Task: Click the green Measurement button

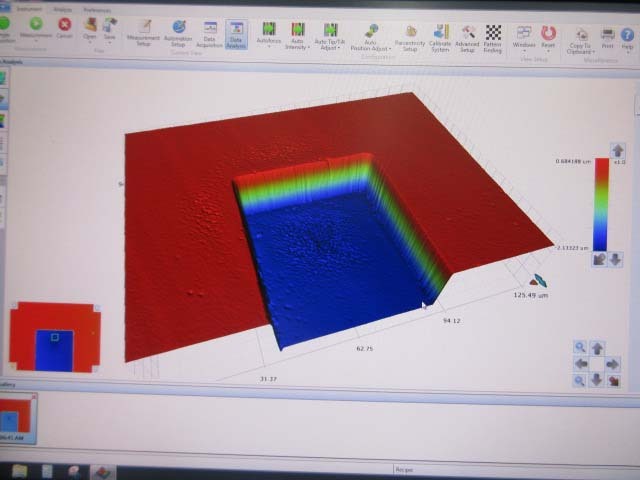Action: click(36, 27)
